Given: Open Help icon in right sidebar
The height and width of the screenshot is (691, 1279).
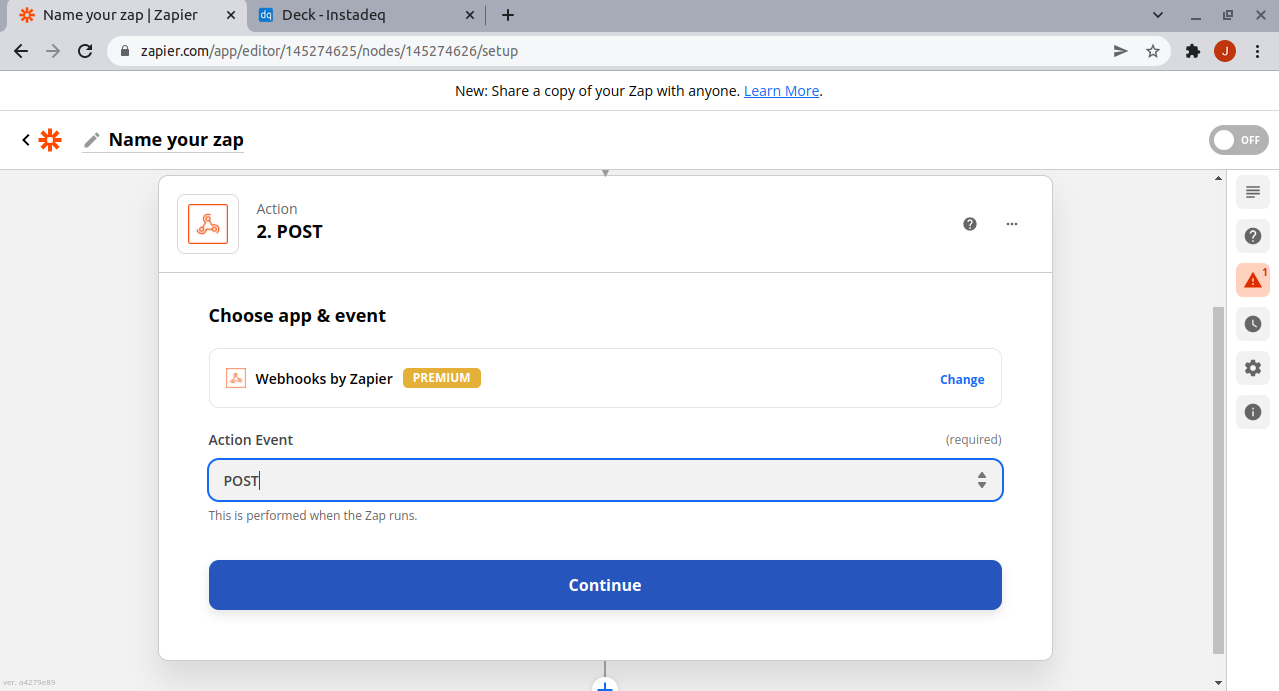Looking at the screenshot, I should tap(1253, 237).
